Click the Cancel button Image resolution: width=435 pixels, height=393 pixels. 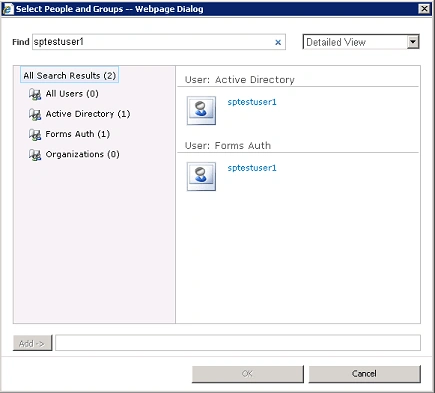(365, 374)
